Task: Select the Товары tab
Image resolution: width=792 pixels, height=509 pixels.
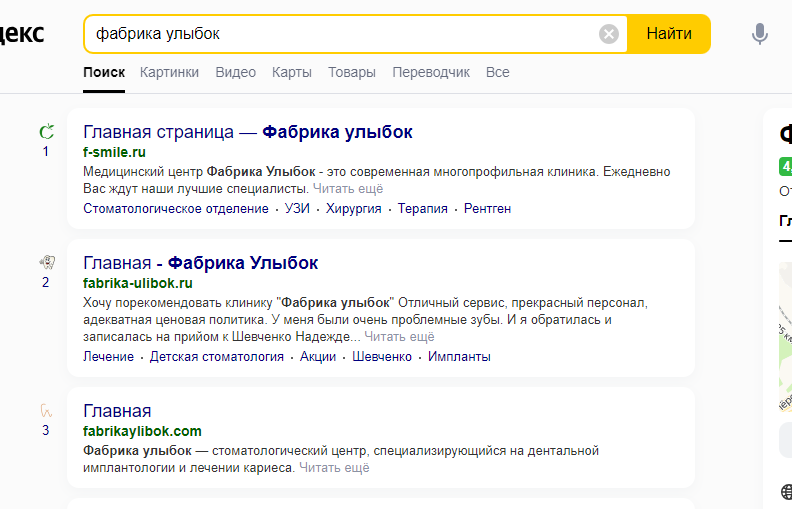Action: coord(352,72)
